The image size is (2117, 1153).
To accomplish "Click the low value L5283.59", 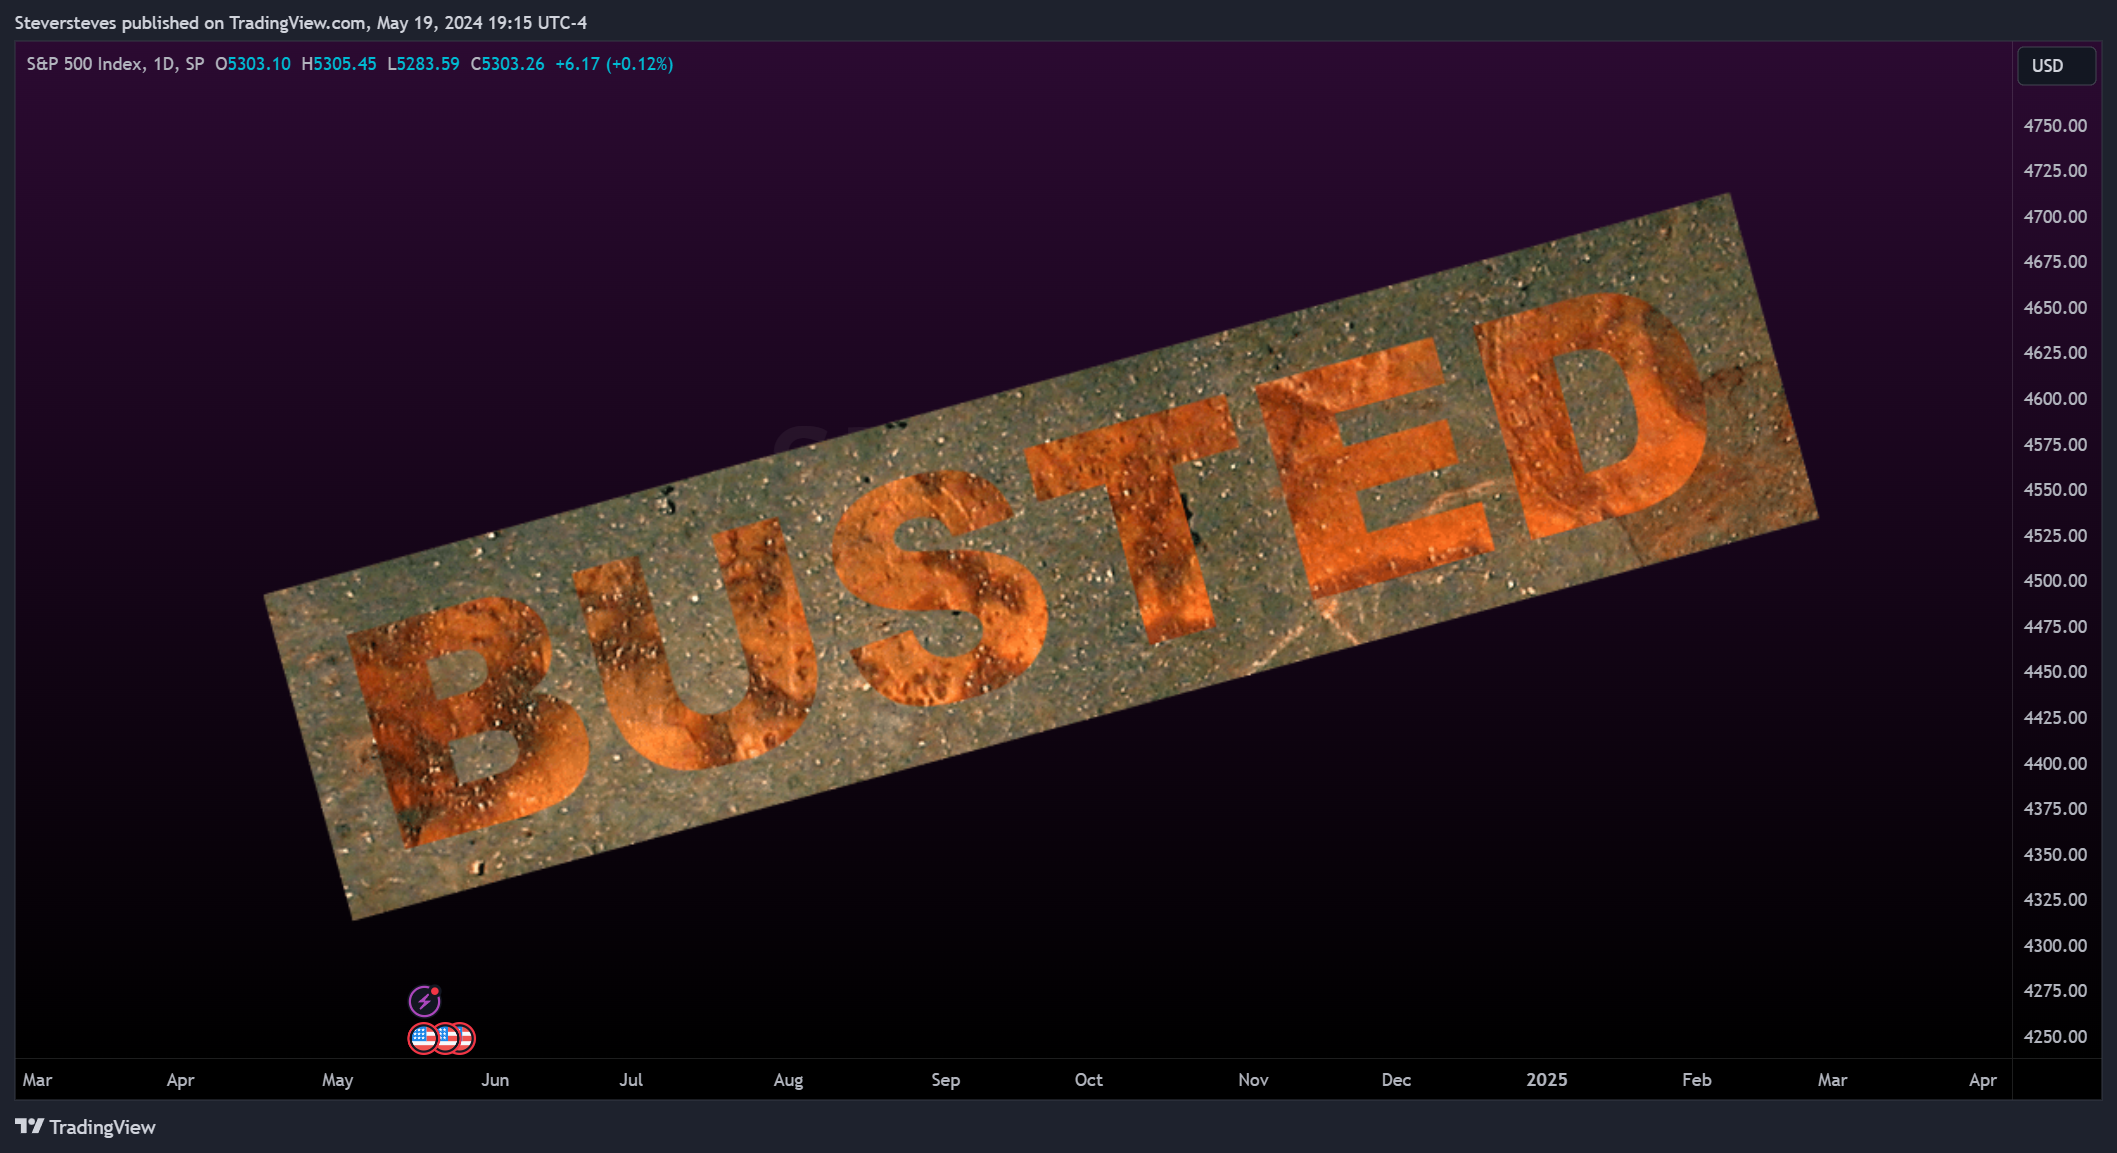I will tap(423, 64).
